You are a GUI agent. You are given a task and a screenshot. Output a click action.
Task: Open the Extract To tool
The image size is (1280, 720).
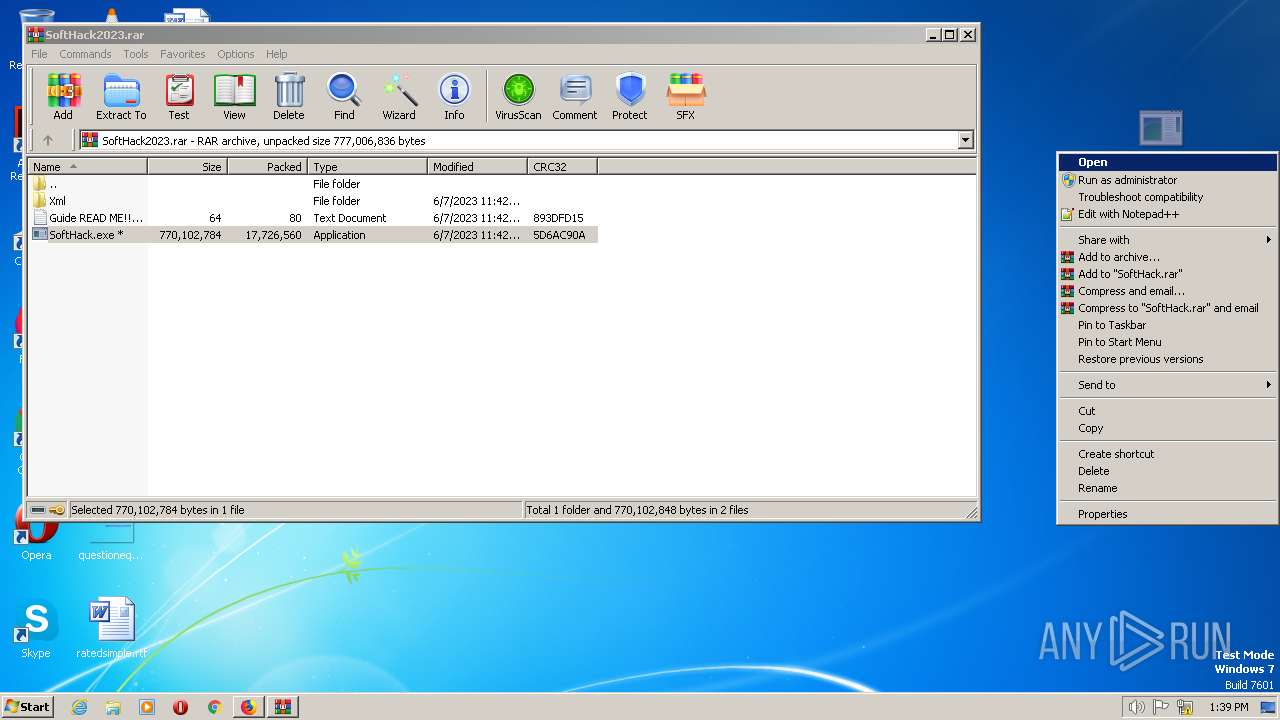(x=121, y=97)
